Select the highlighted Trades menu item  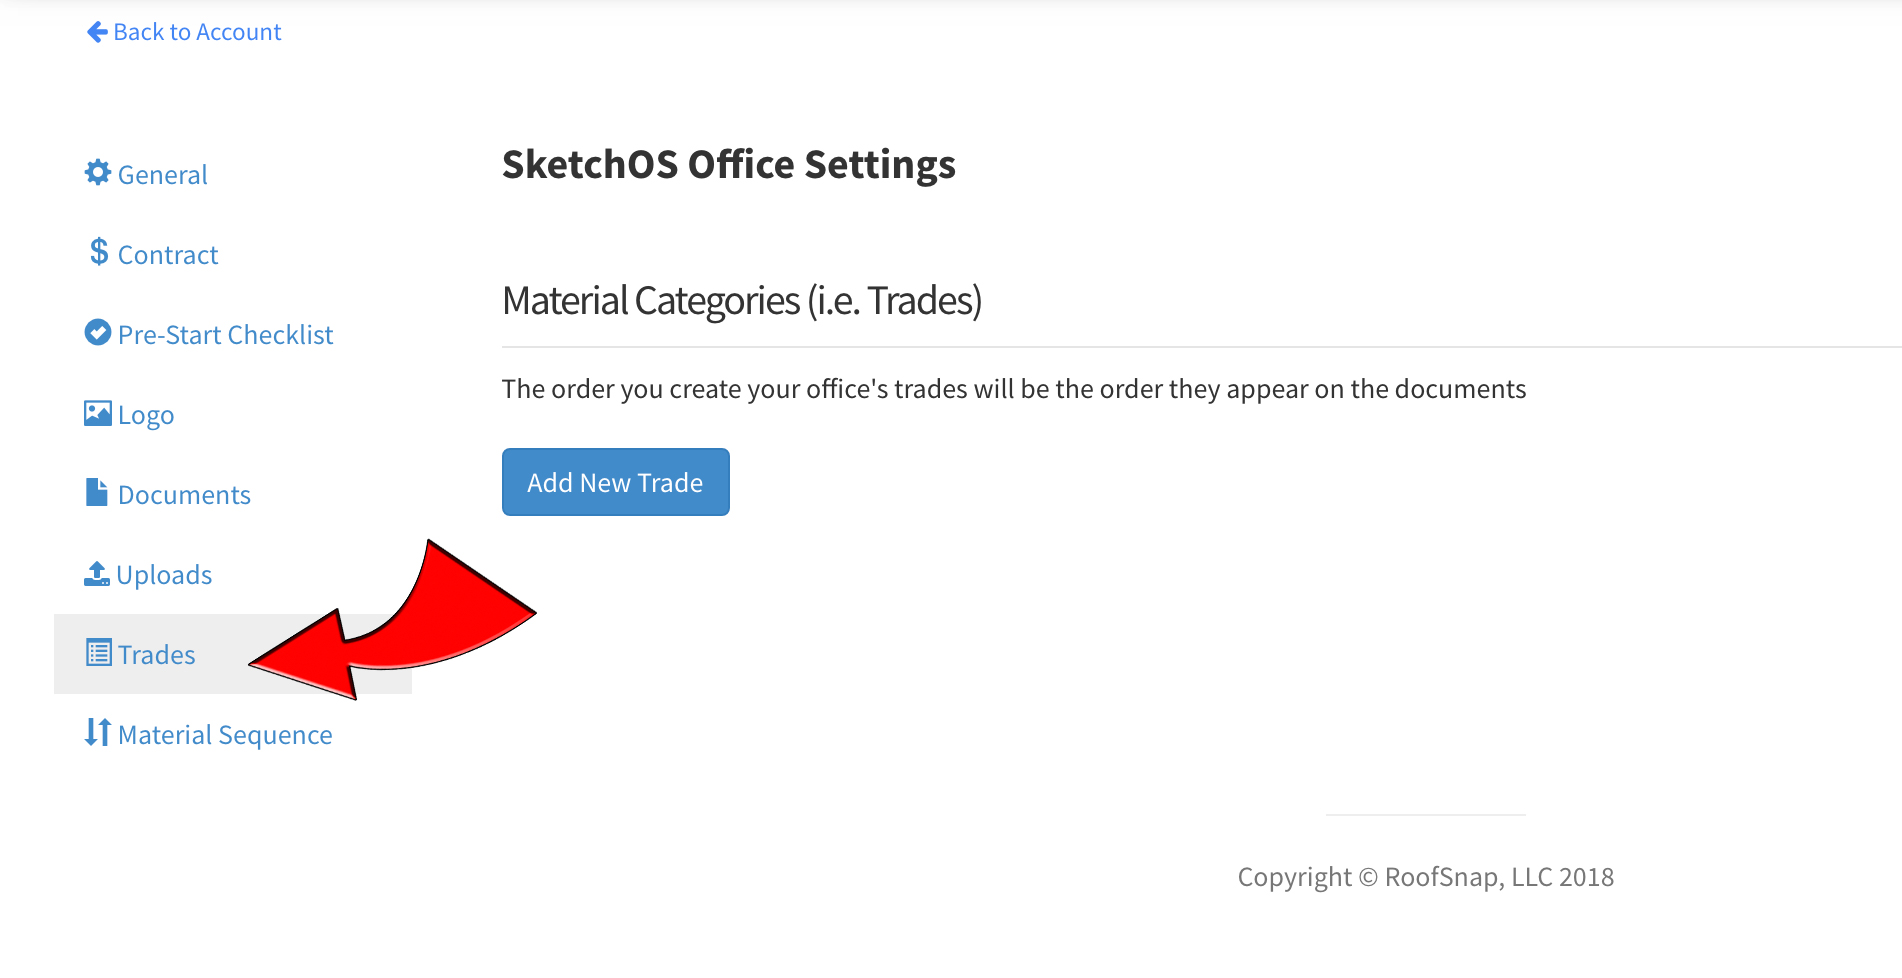tap(233, 654)
